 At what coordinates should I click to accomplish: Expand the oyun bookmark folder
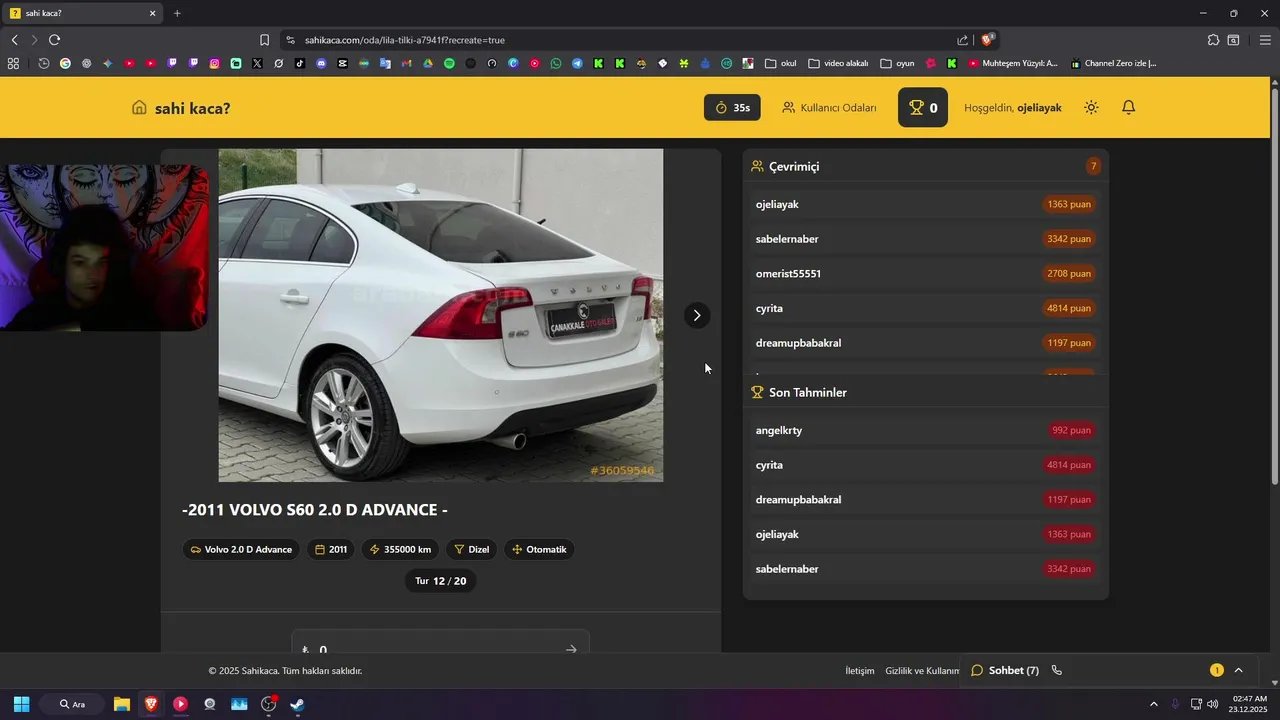tap(897, 63)
